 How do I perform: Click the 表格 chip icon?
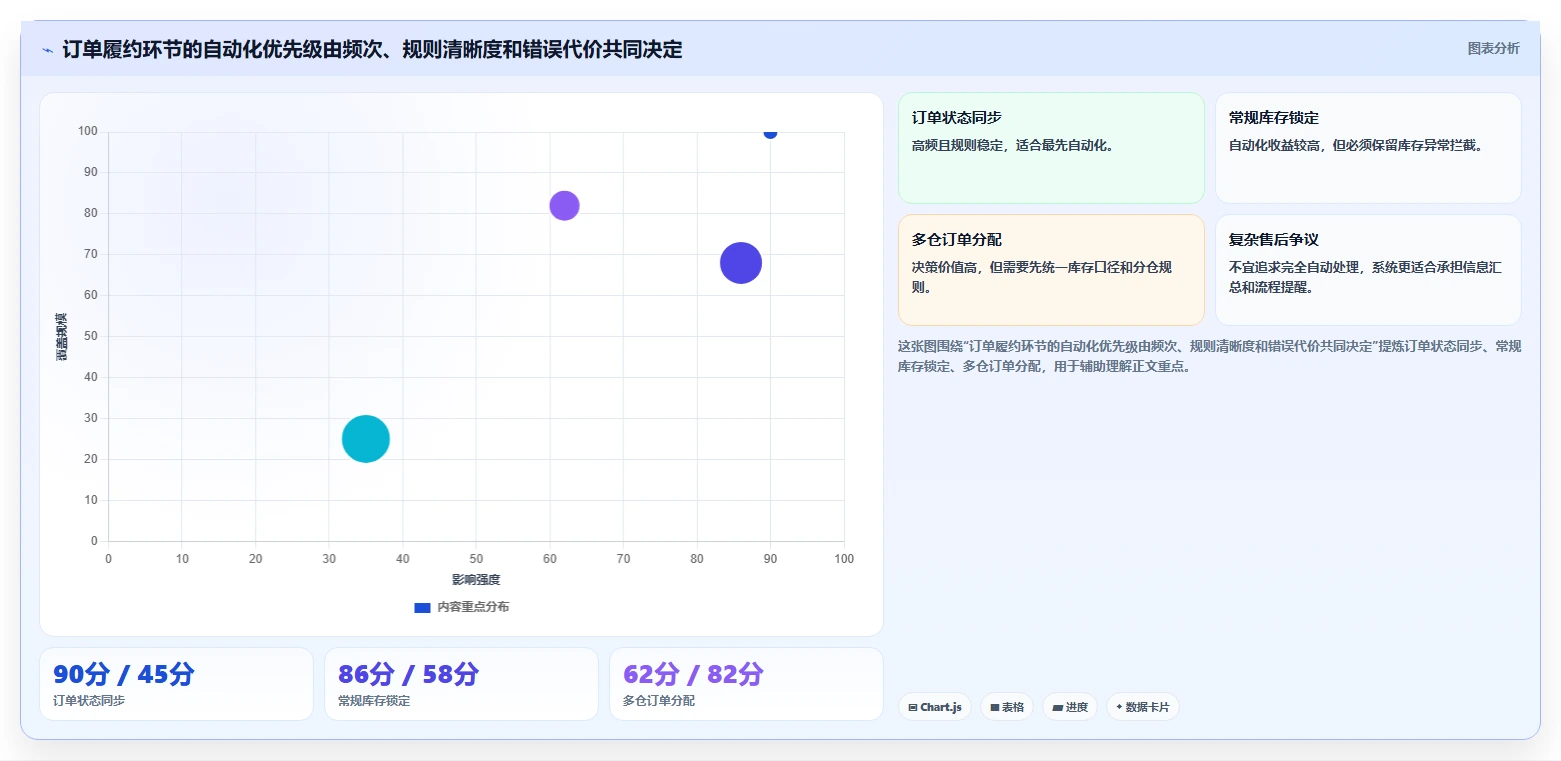995,707
